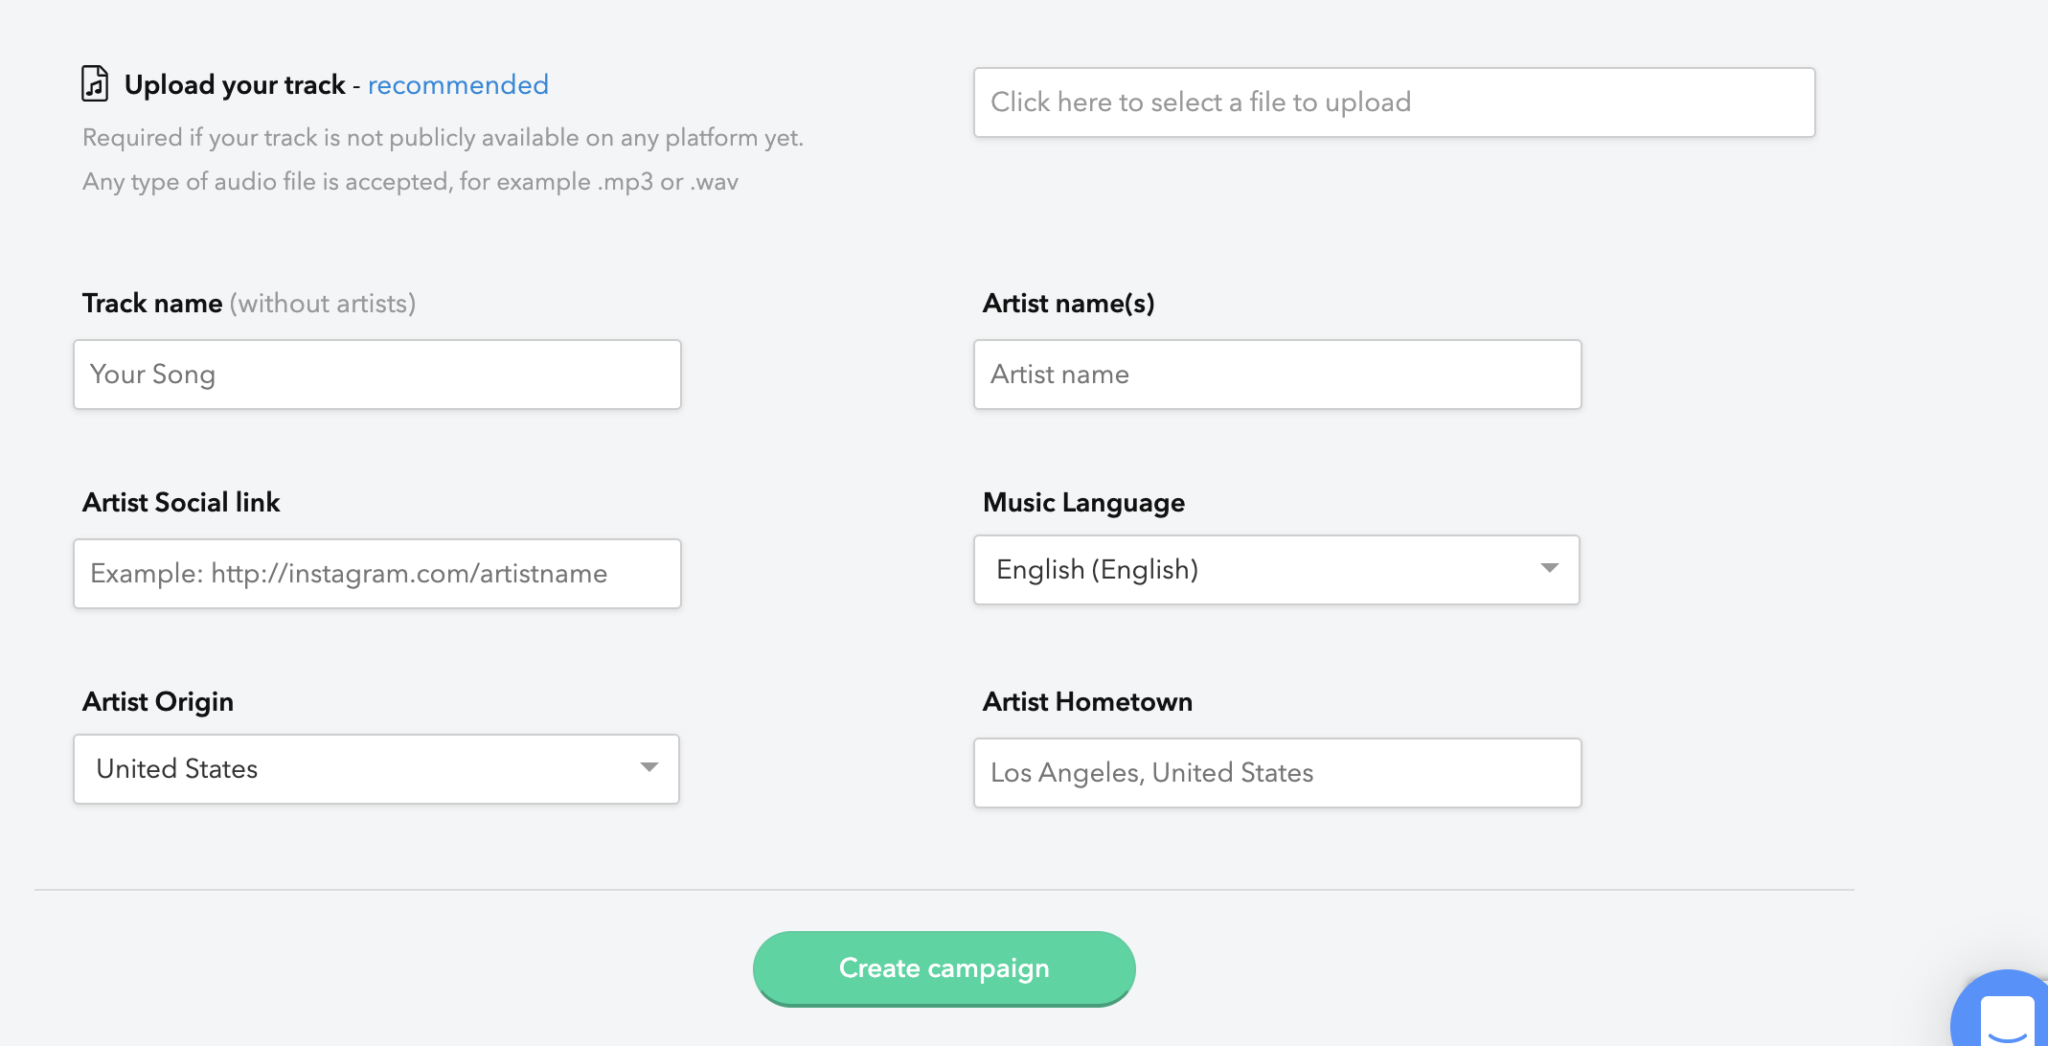
Task: Click the "Upload your track" heading text
Action: point(234,85)
